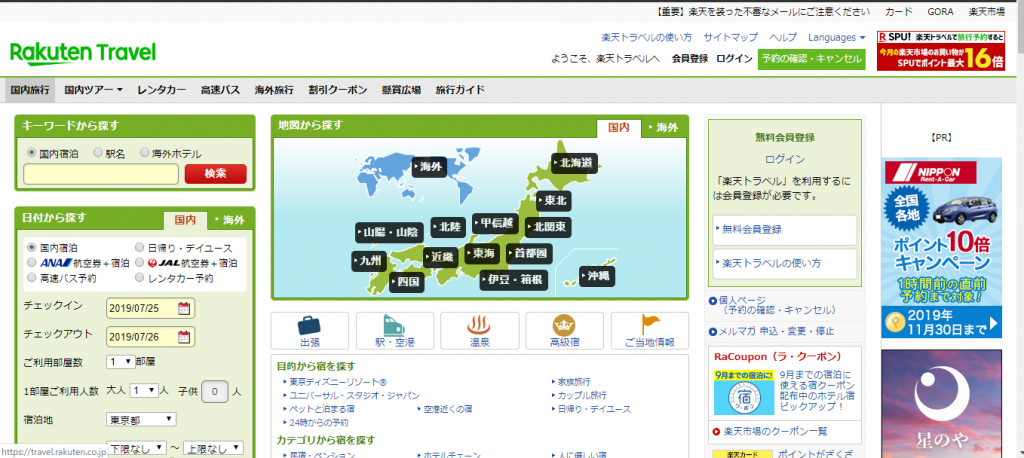Switch map search to 海外 tab
This screenshot has width=1024, height=458.
click(x=665, y=127)
